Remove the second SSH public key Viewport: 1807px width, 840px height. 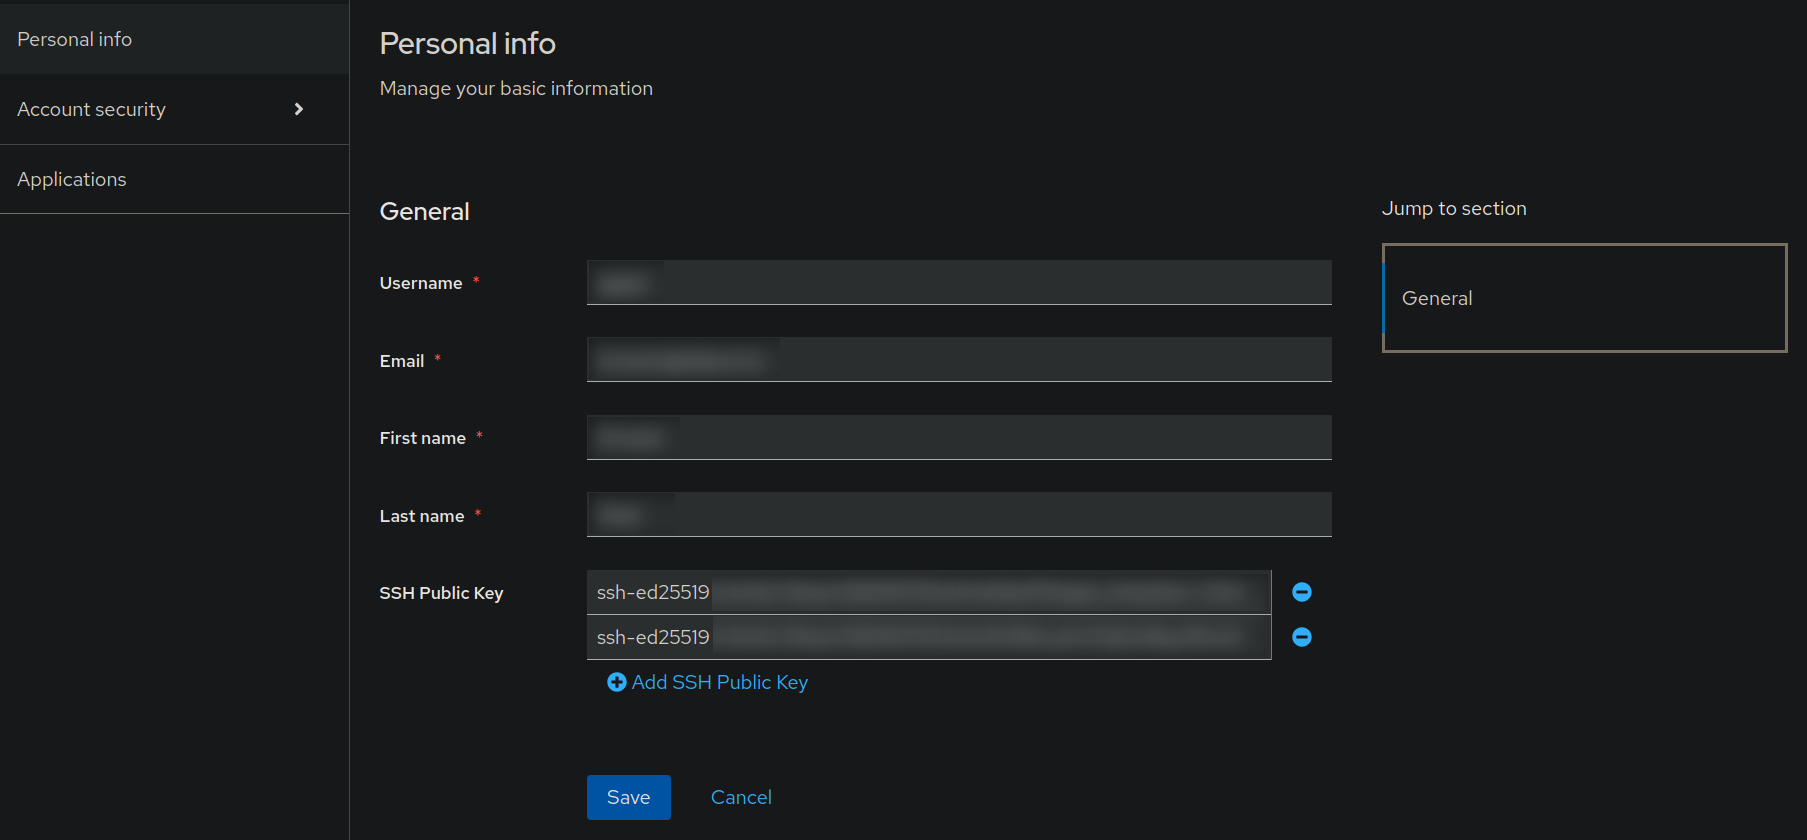(x=1301, y=637)
